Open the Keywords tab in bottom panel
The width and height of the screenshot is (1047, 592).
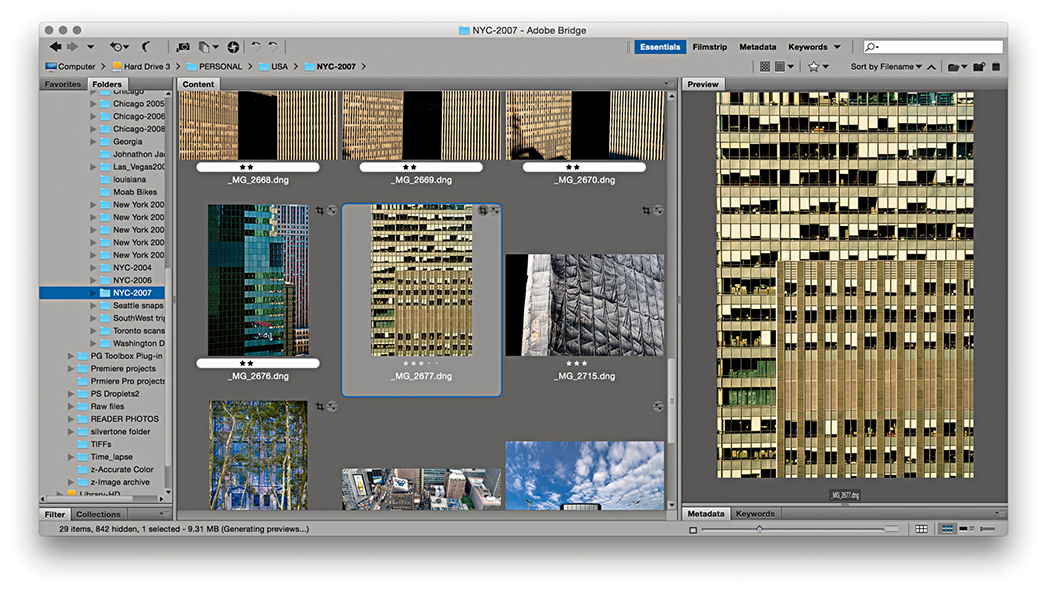pos(755,514)
